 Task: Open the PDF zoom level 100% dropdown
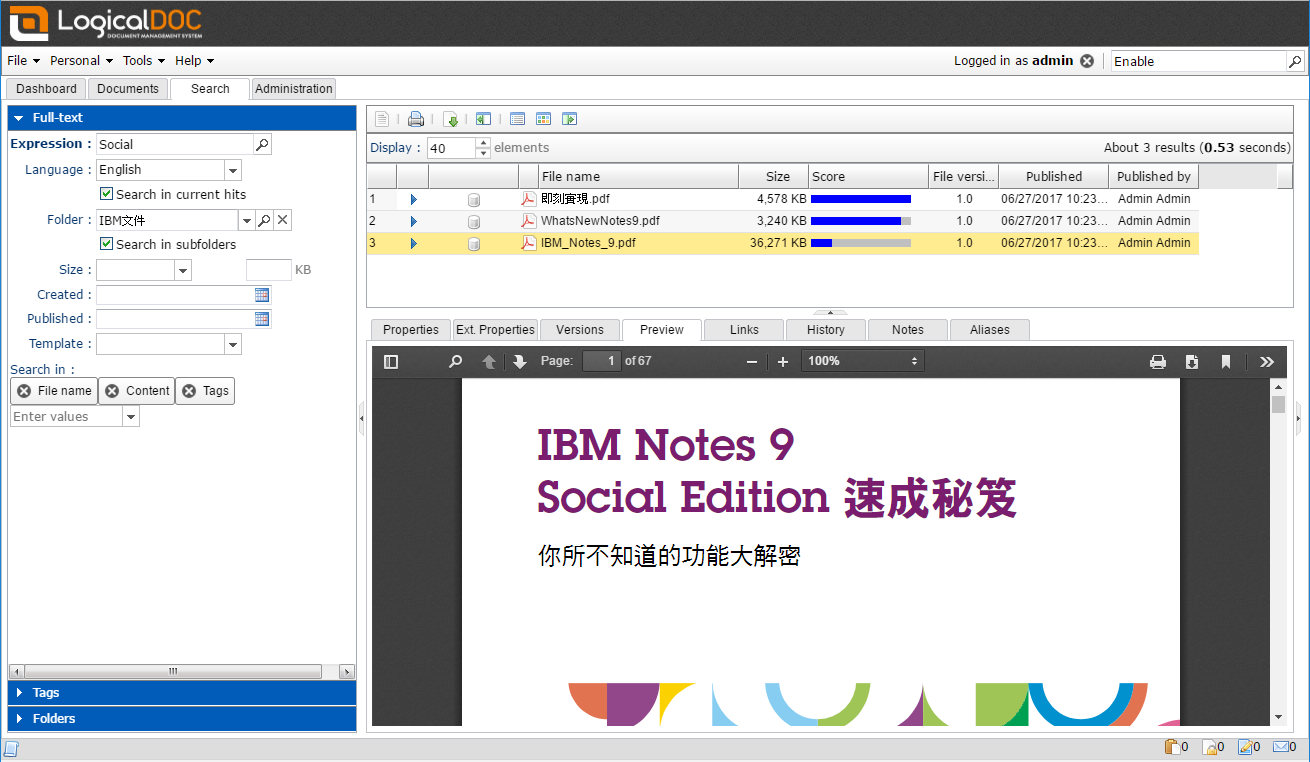[x=863, y=361]
